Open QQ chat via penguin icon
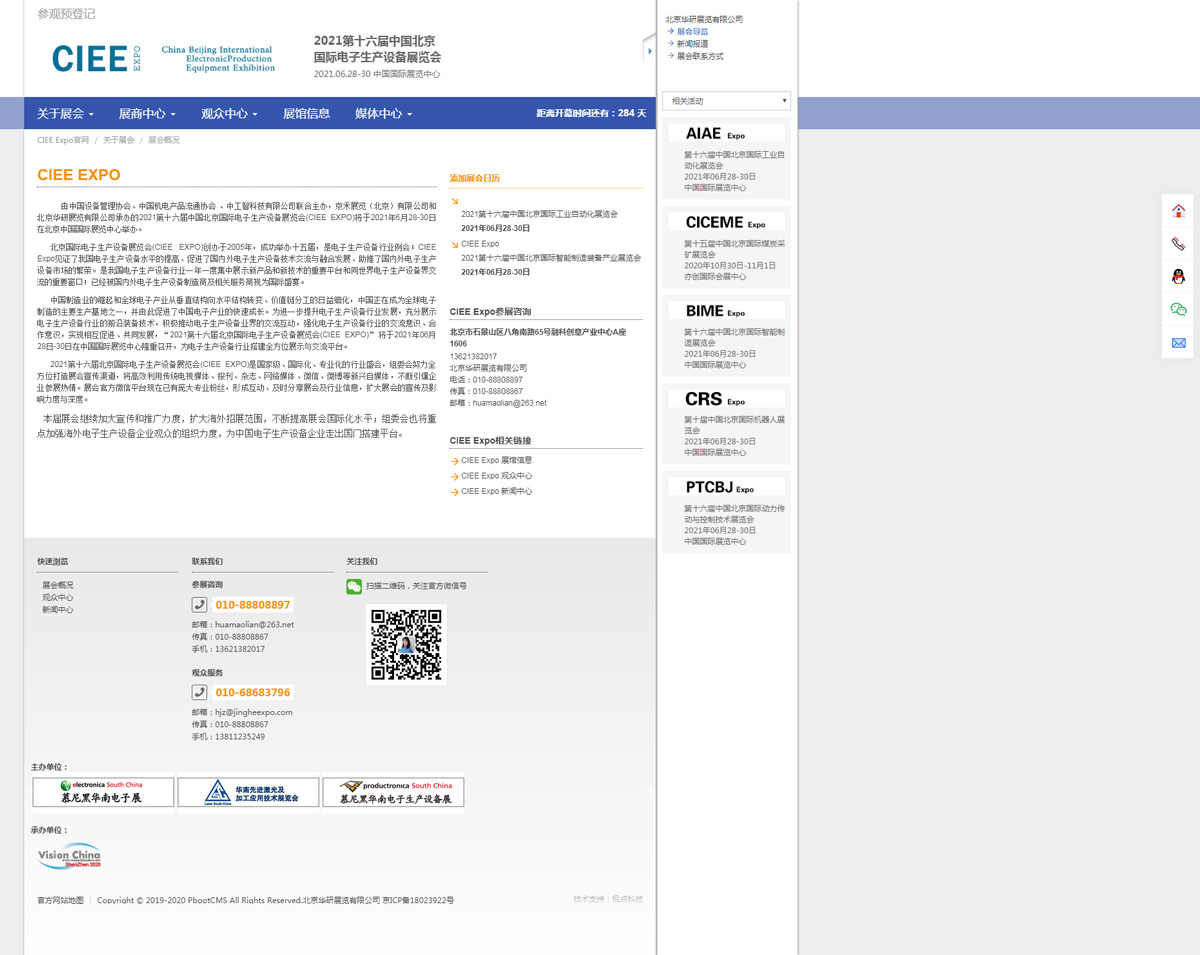This screenshot has height=955, width=1200. [1178, 276]
